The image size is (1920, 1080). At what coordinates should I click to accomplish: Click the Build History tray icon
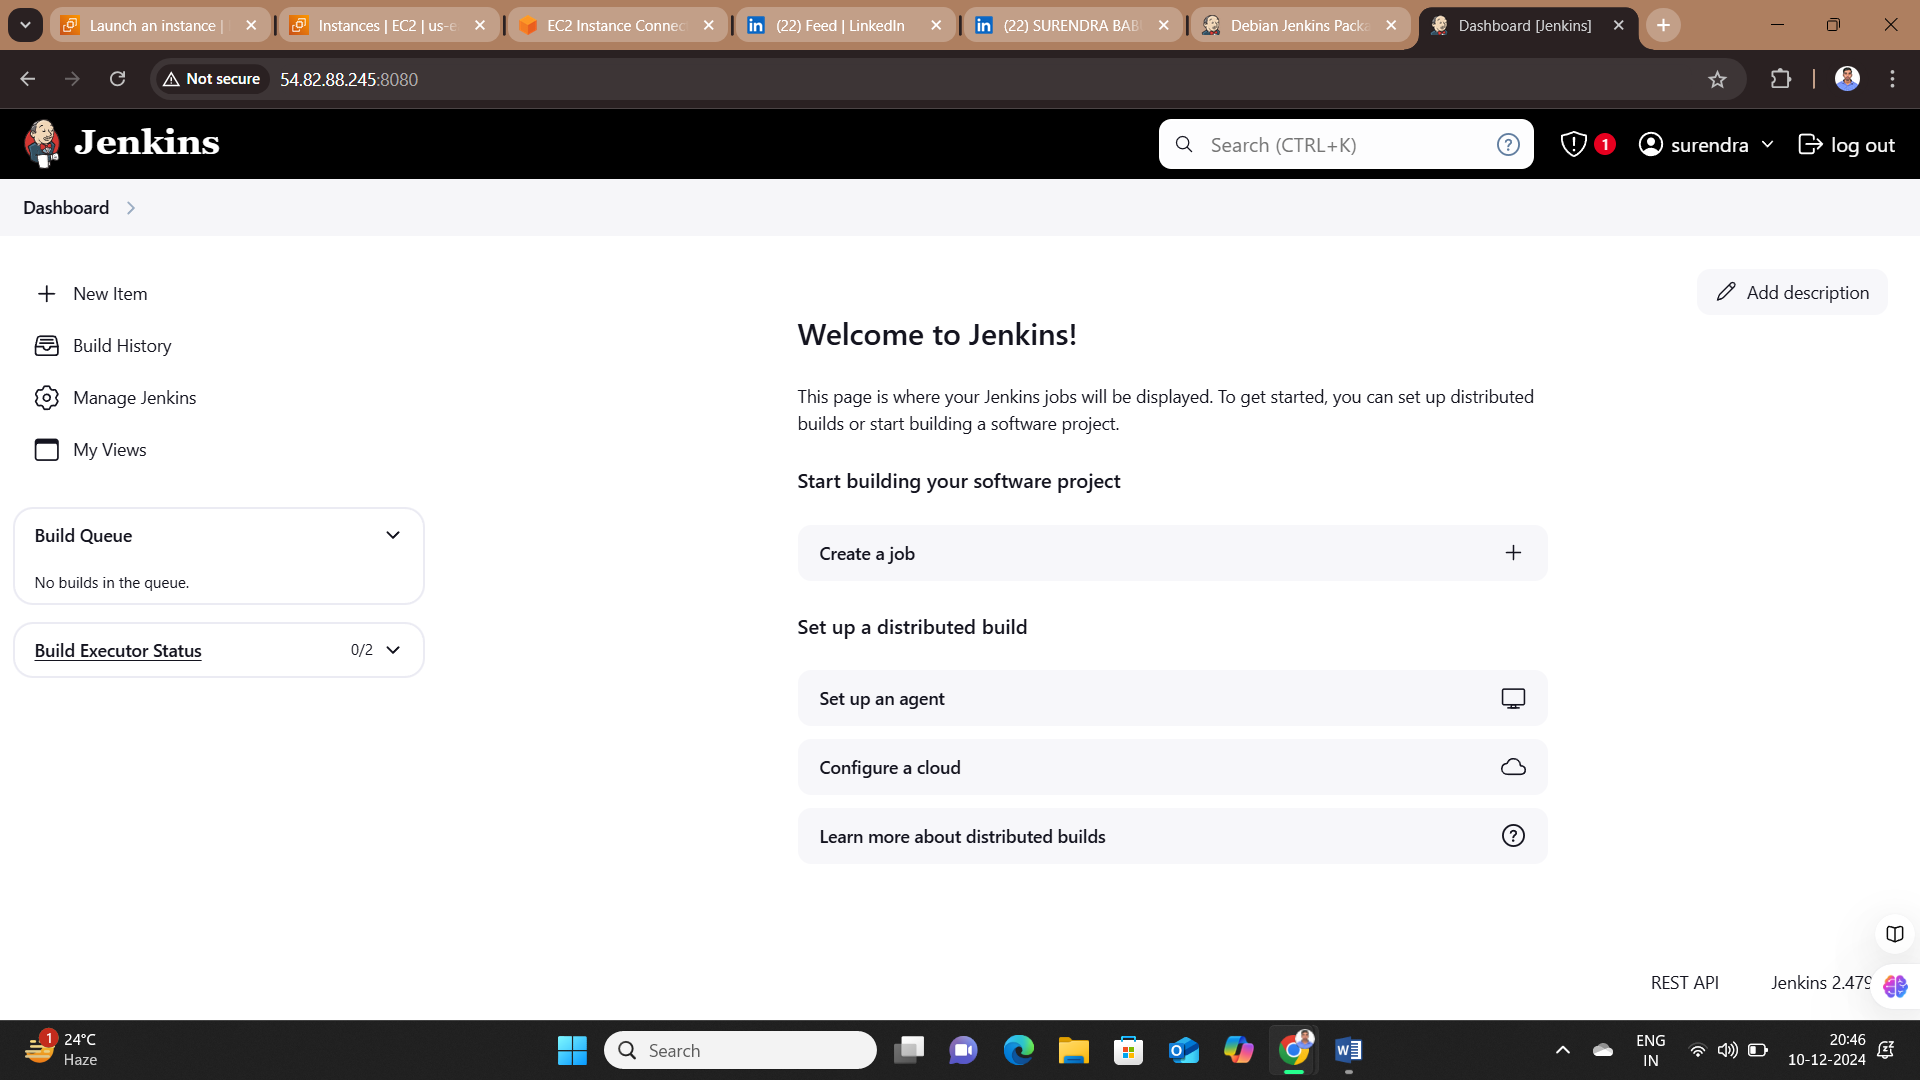click(x=46, y=346)
